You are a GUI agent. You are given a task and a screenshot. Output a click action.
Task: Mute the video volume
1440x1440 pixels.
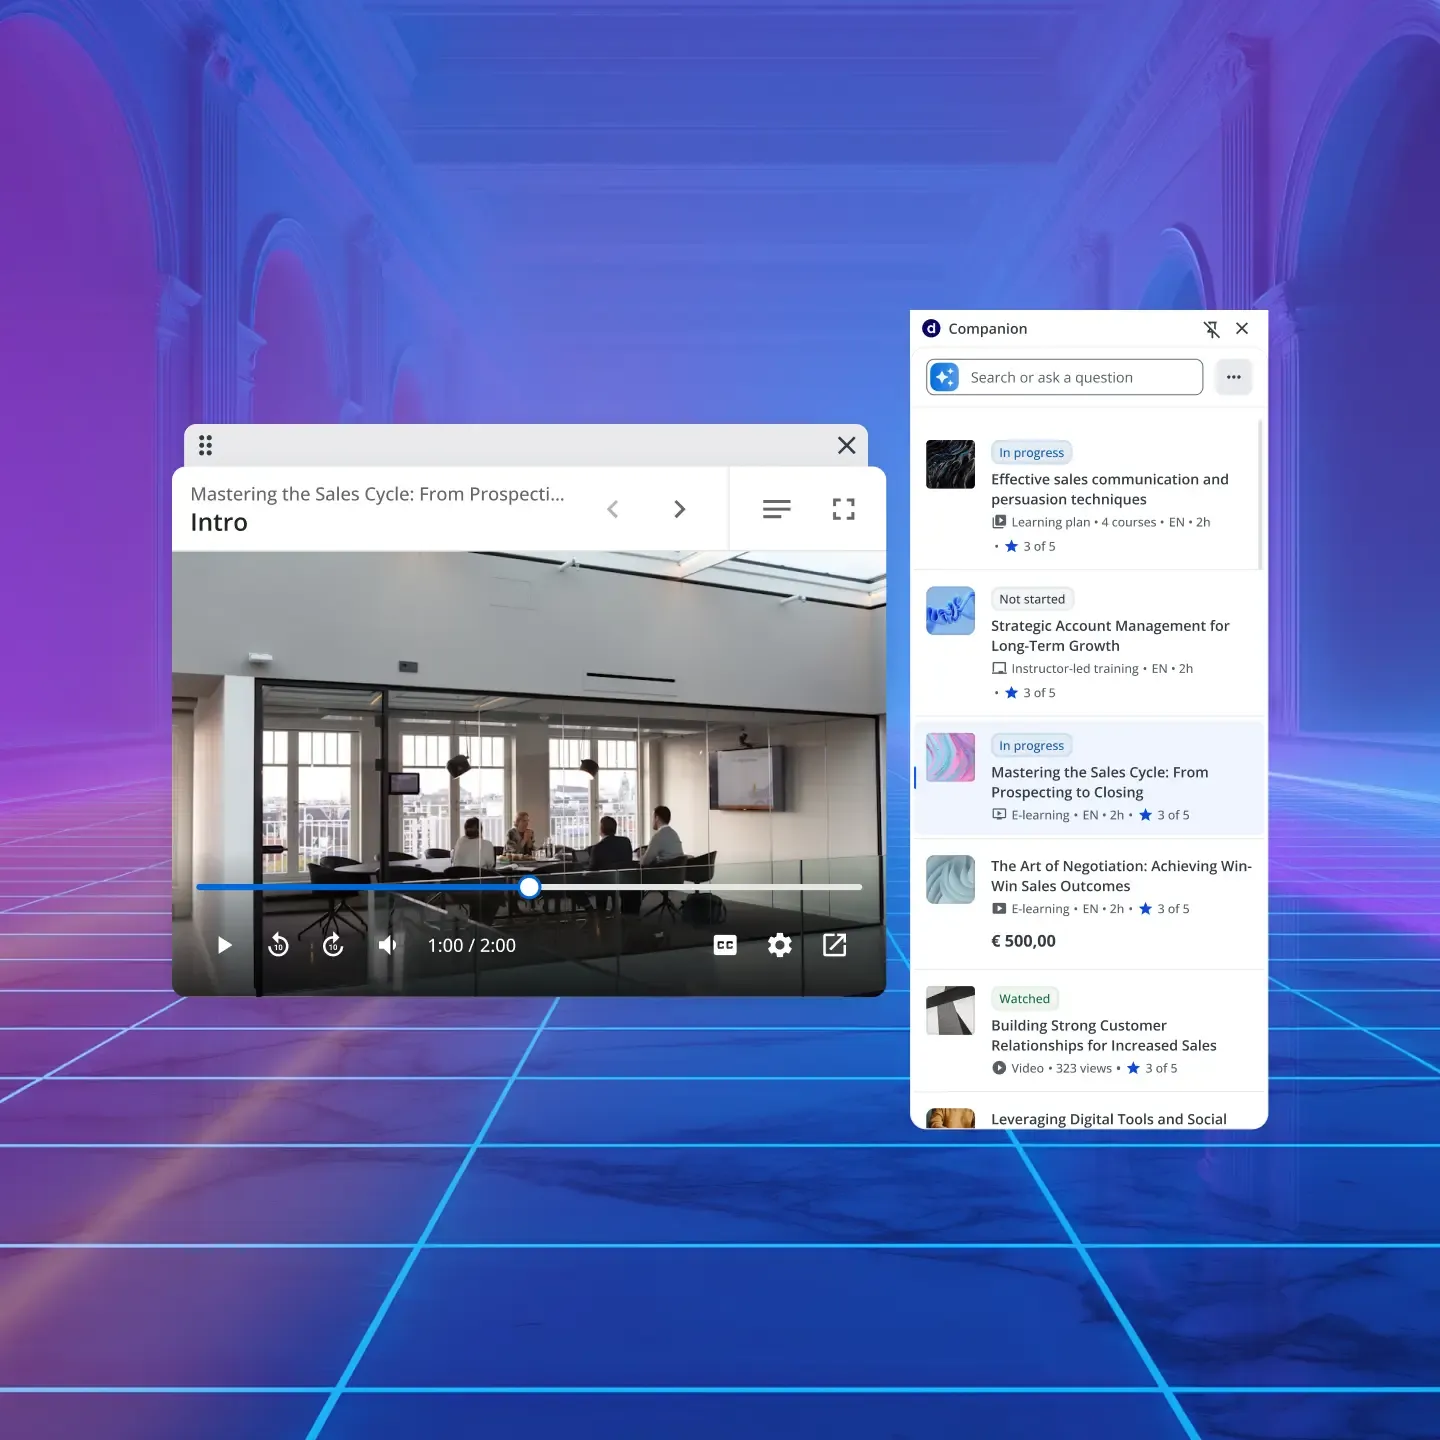click(x=388, y=945)
